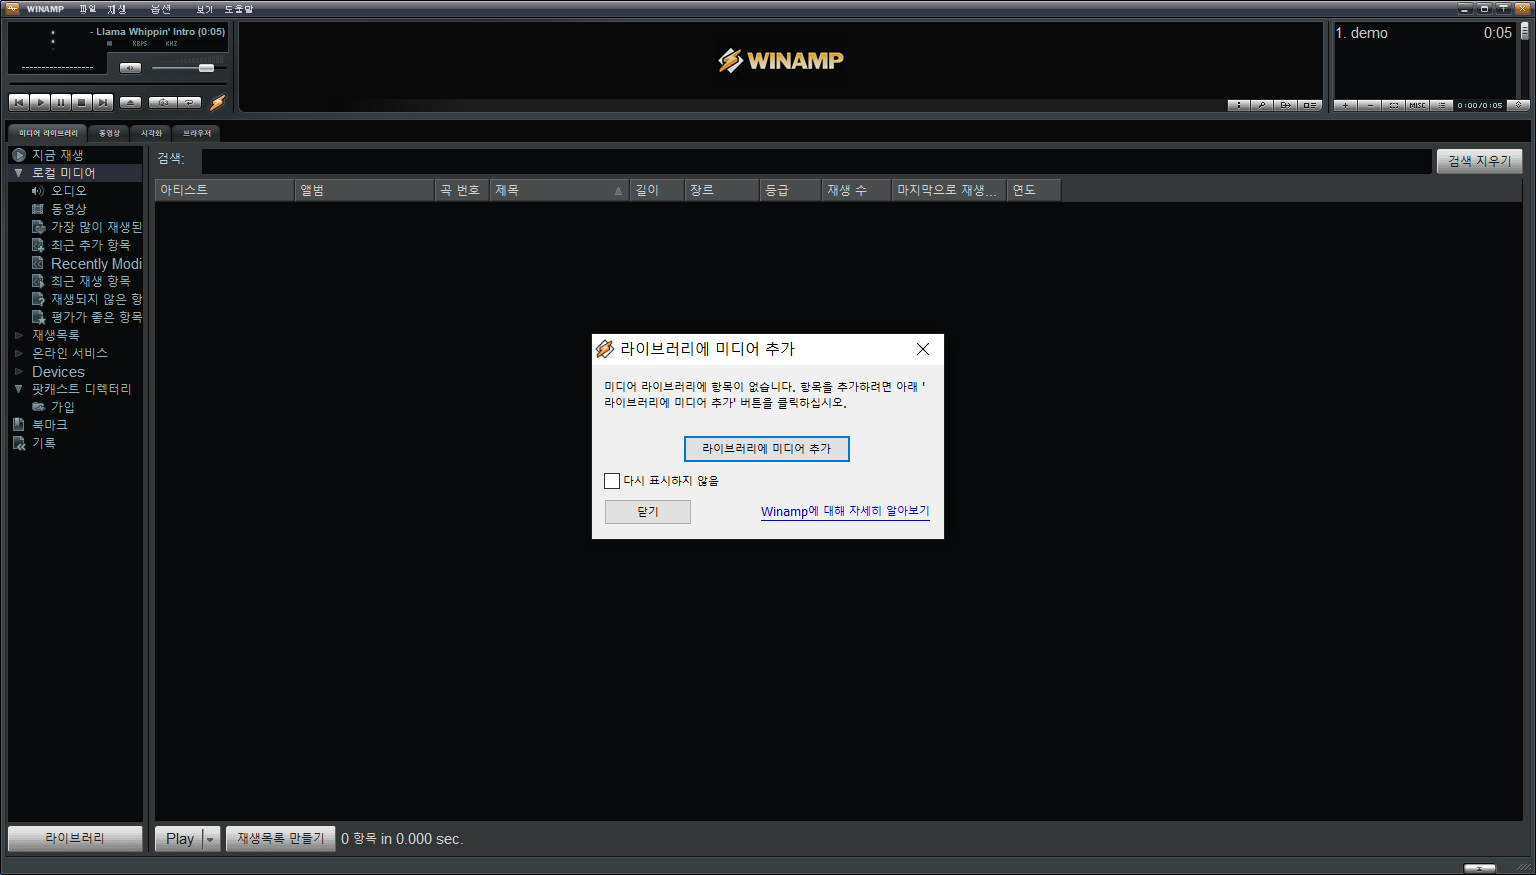The height and width of the screenshot is (875, 1536).
Task: Remove playlist items with minus button
Action: click(1369, 105)
